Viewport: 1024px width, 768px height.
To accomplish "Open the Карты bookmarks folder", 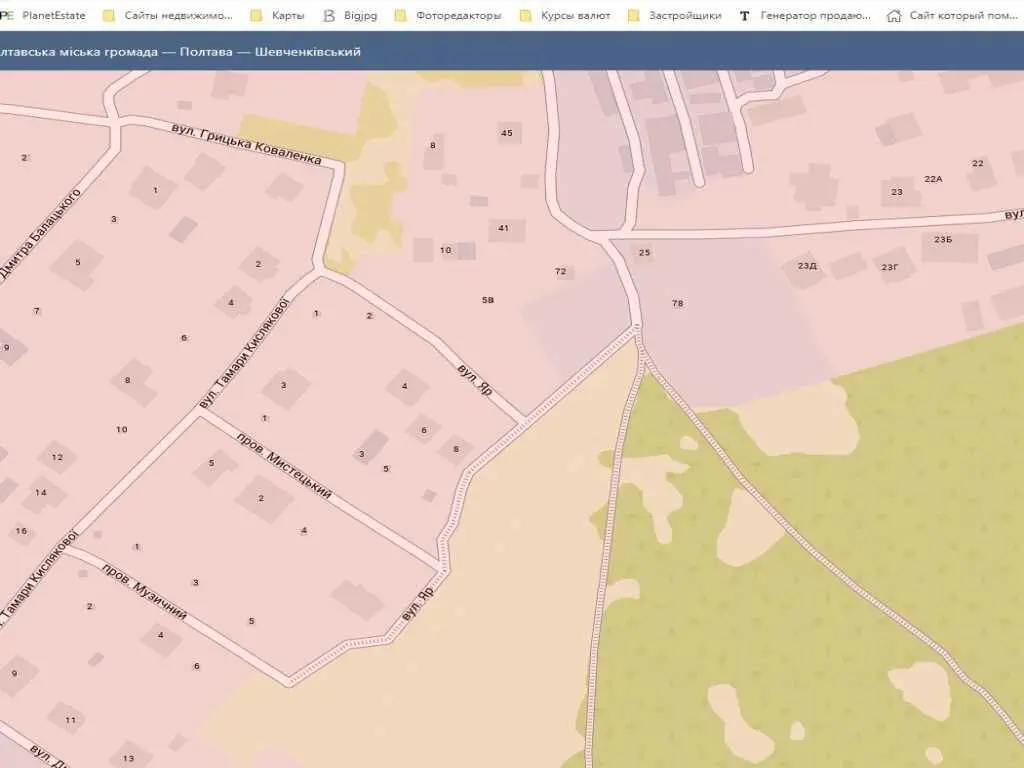I will click(x=287, y=15).
